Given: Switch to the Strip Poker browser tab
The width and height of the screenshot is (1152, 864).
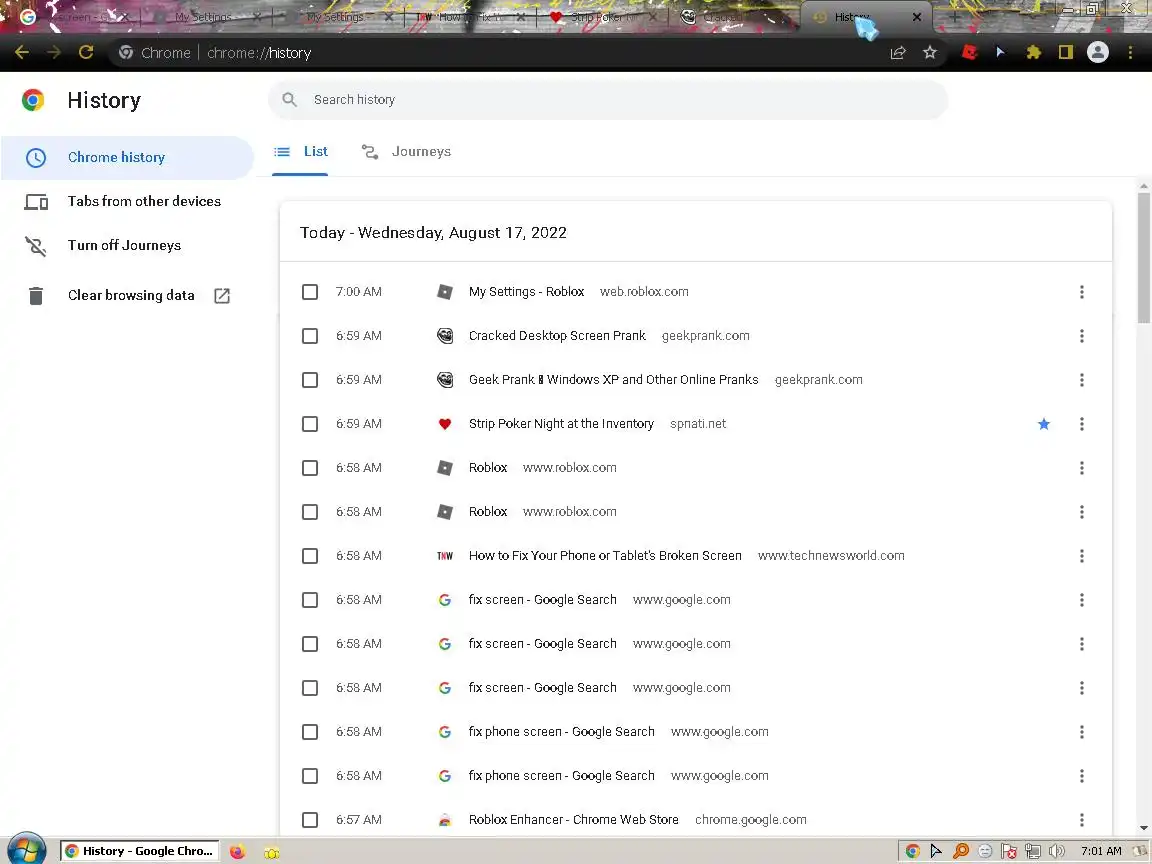Looking at the screenshot, I should coord(602,17).
